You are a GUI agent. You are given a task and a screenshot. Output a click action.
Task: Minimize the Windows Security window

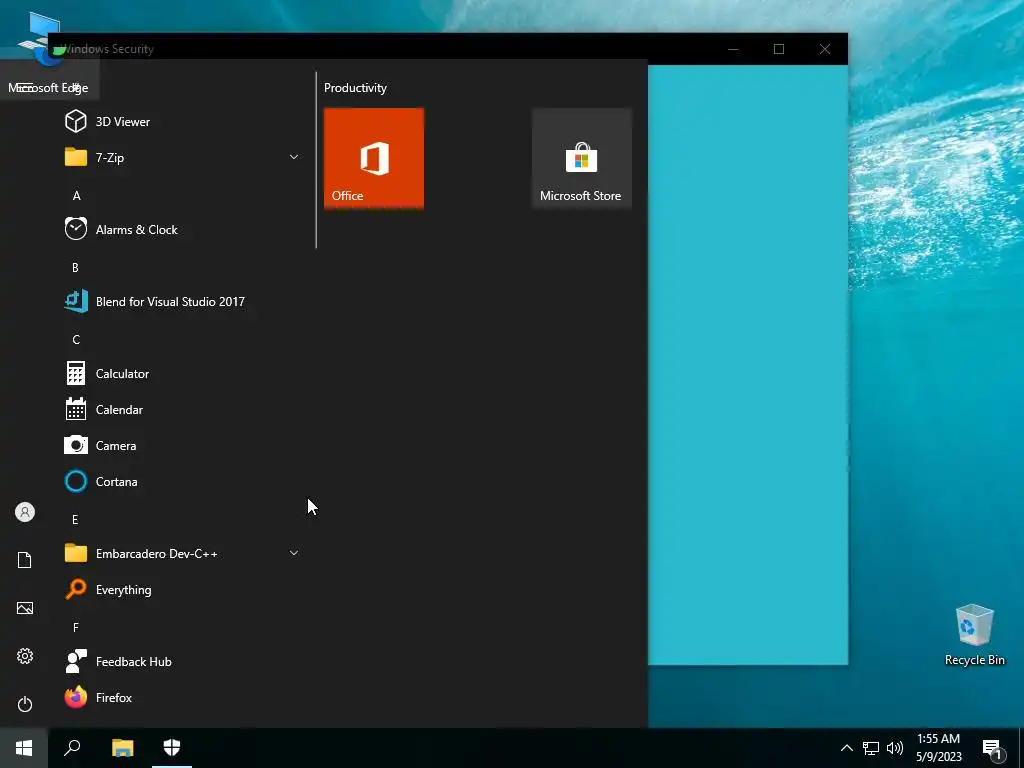[x=733, y=49]
